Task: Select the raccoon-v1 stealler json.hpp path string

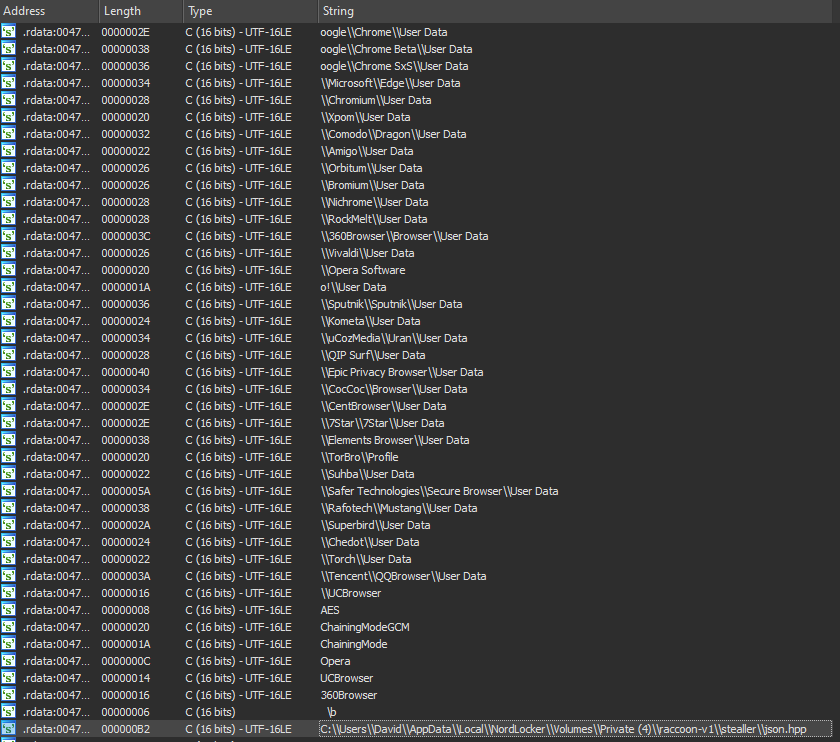Action: coord(563,729)
